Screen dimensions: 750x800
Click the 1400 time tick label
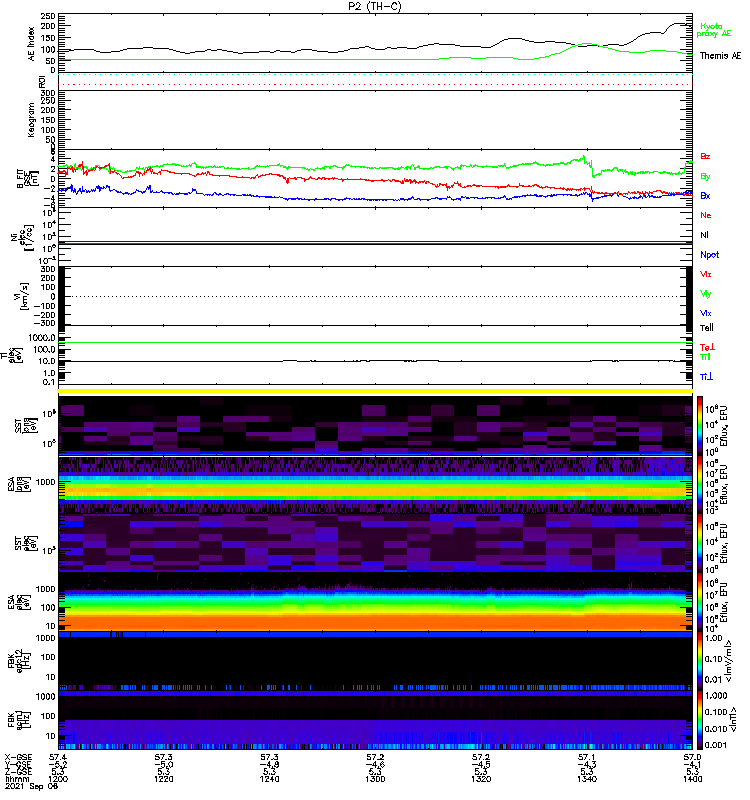(x=692, y=779)
